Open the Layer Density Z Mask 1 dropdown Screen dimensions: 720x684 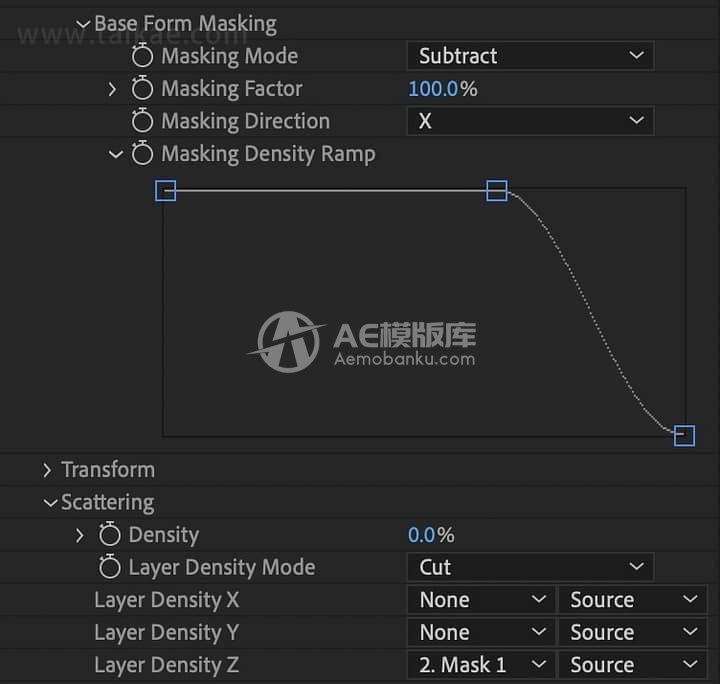coord(481,665)
